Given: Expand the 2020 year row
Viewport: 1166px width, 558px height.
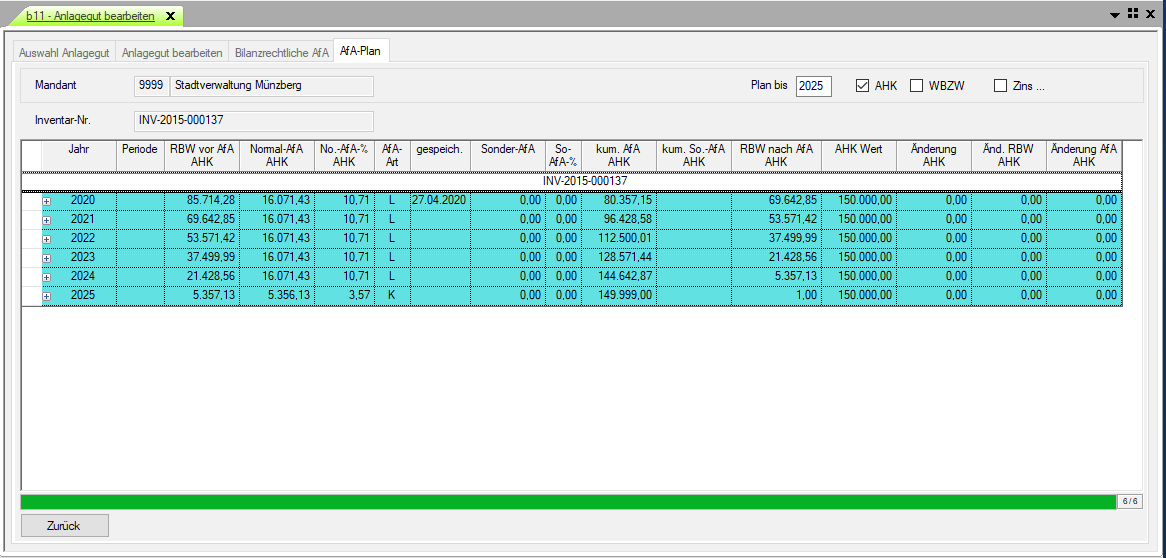Looking at the screenshot, I should (47, 201).
